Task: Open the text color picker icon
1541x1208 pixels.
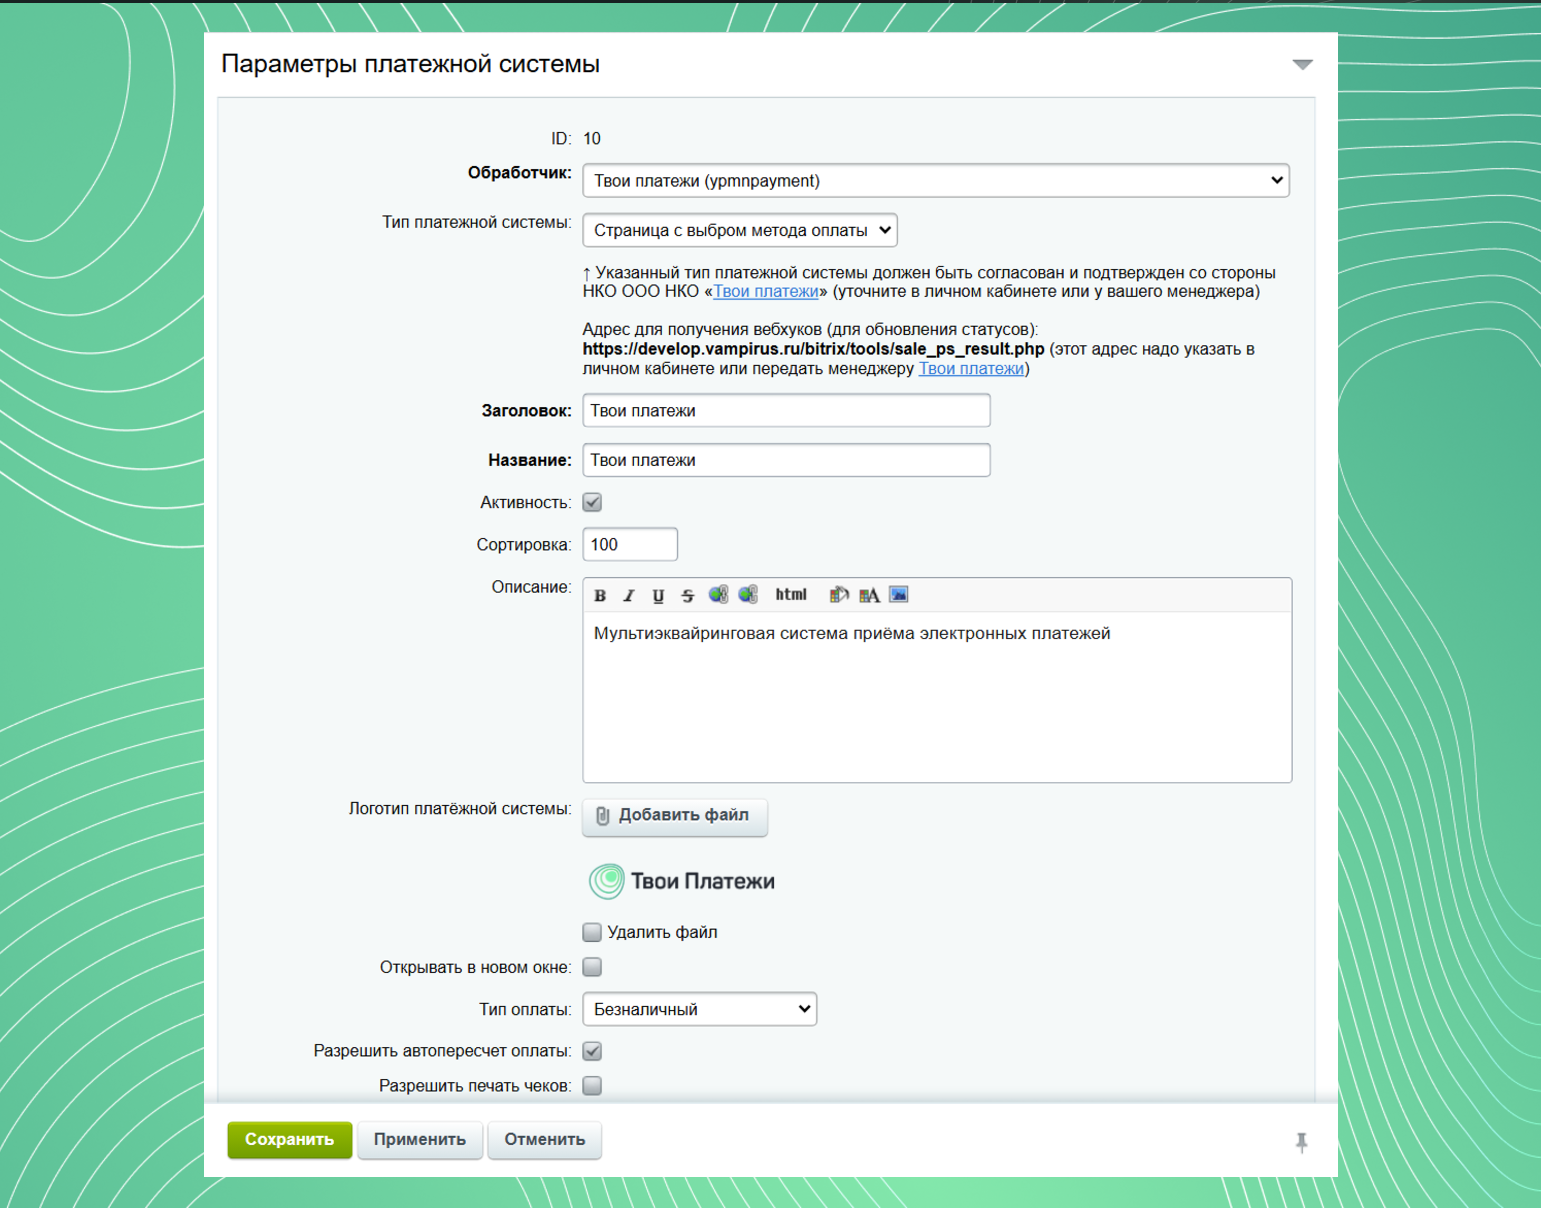Action: (869, 595)
